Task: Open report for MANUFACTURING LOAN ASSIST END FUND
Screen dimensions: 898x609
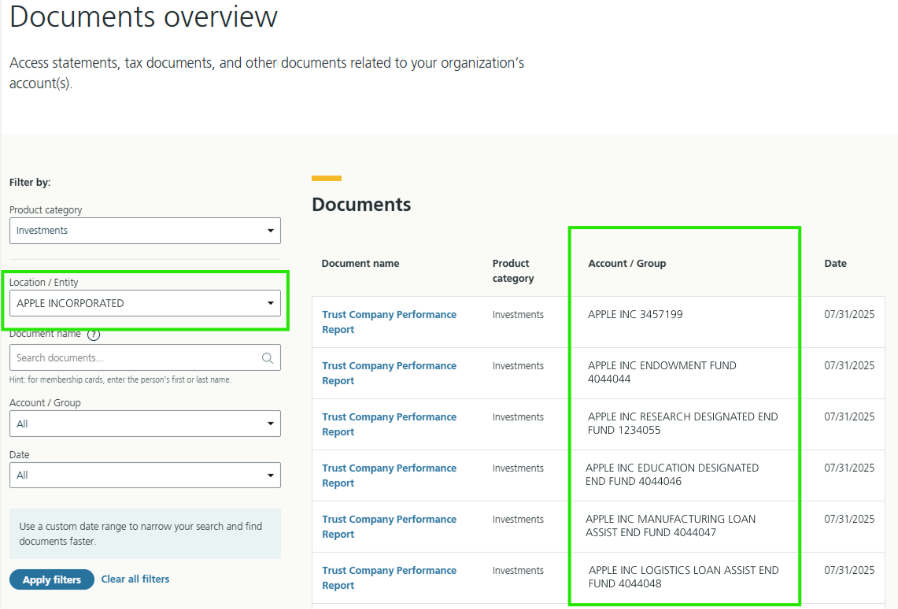Action: [389, 527]
